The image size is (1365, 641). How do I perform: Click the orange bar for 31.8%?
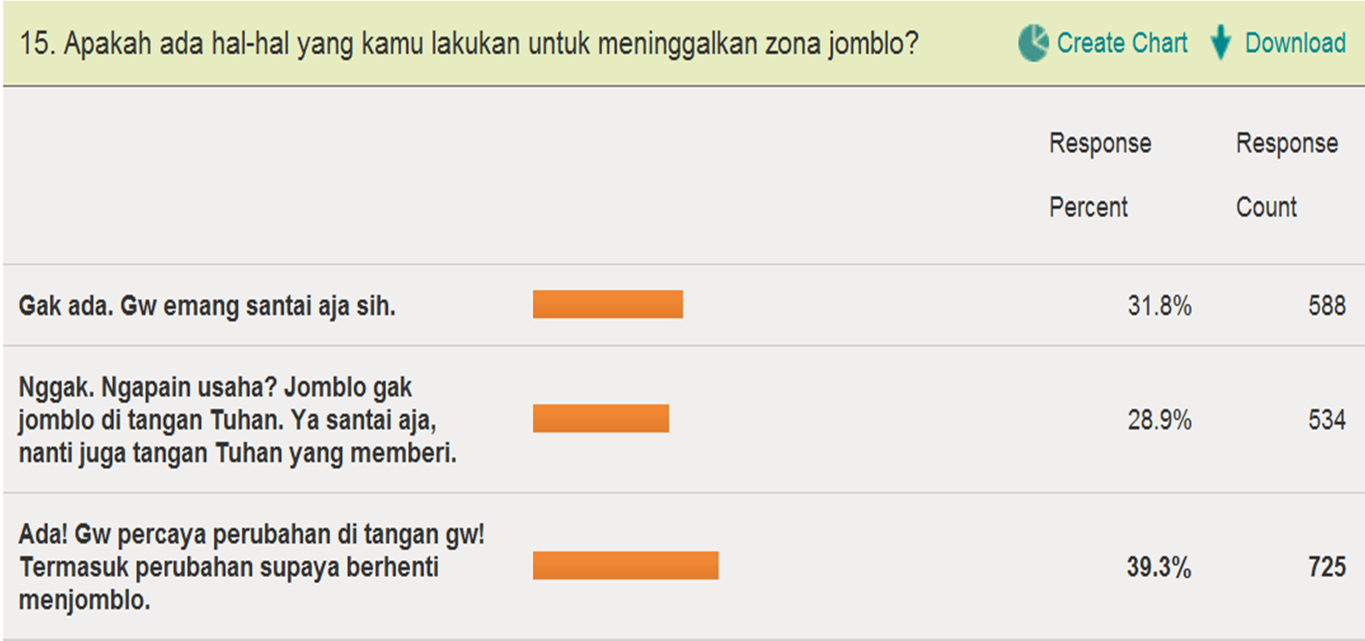[607, 304]
